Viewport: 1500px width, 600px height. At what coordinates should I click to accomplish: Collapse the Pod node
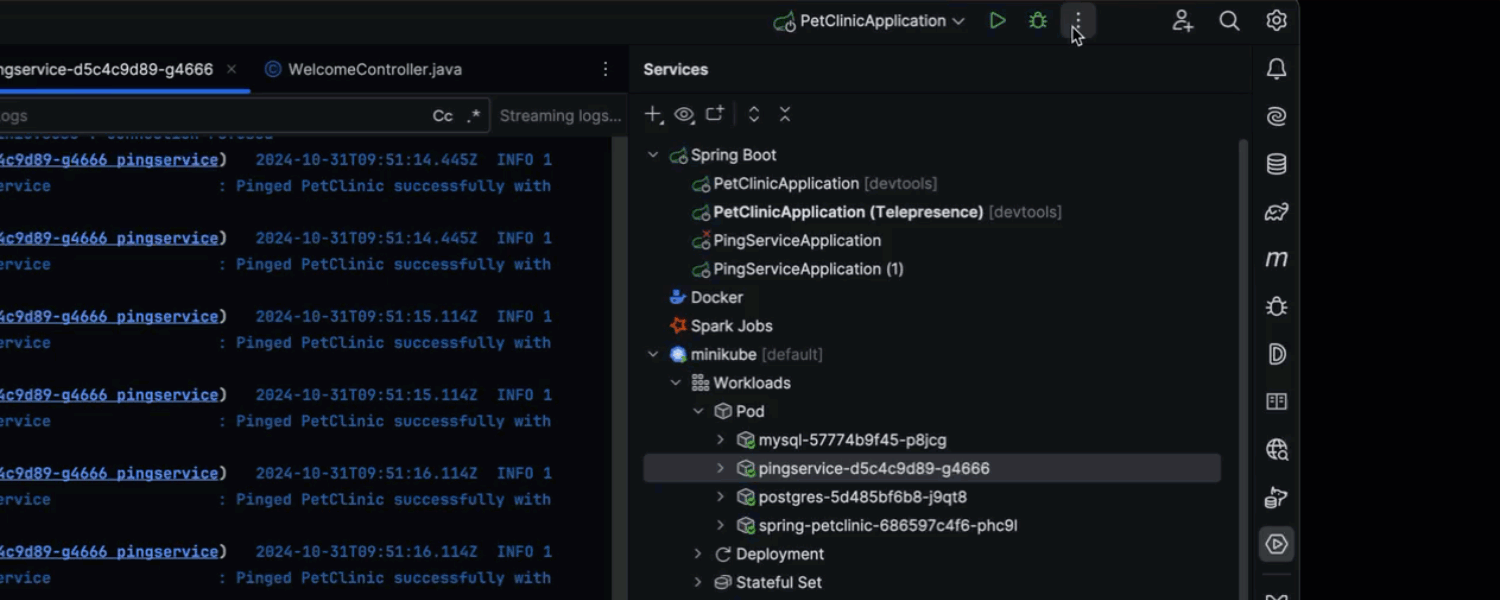tap(698, 411)
